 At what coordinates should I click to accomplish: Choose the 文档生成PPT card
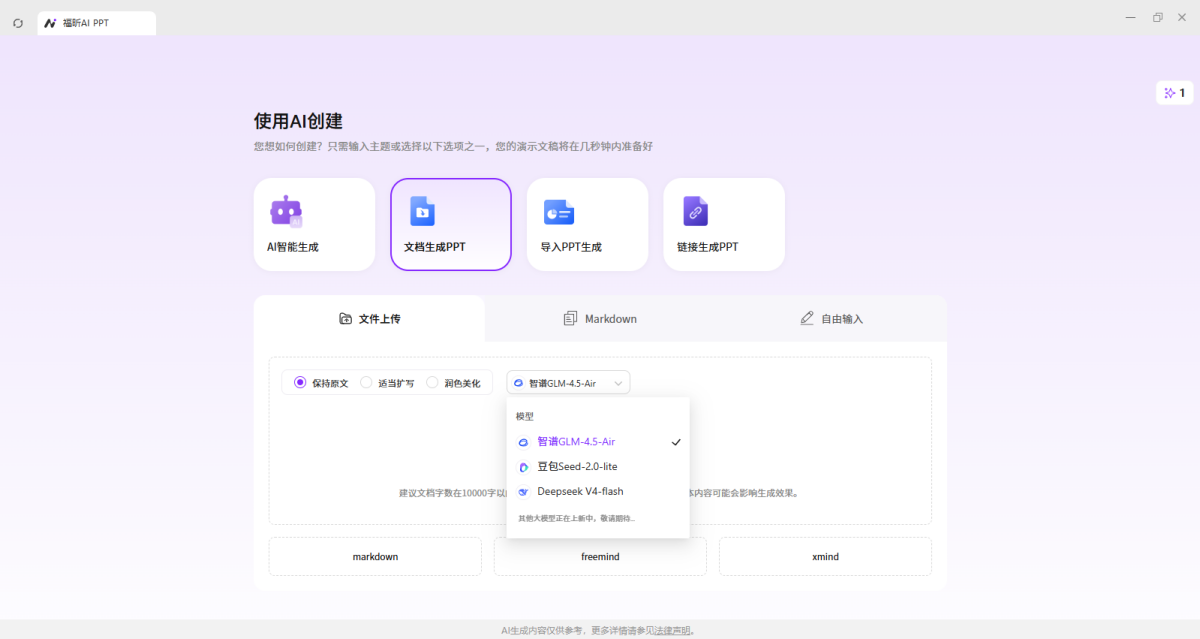451,224
